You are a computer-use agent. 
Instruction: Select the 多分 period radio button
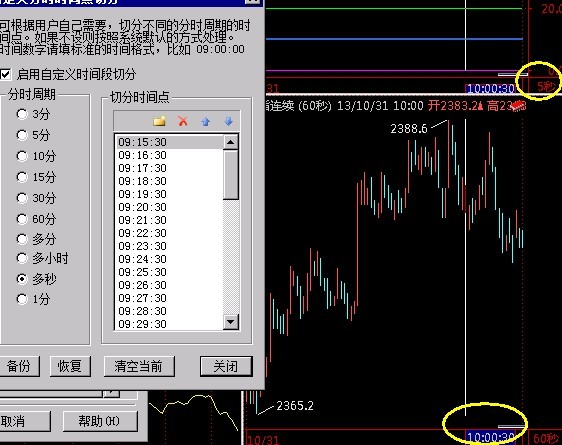click(22, 239)
